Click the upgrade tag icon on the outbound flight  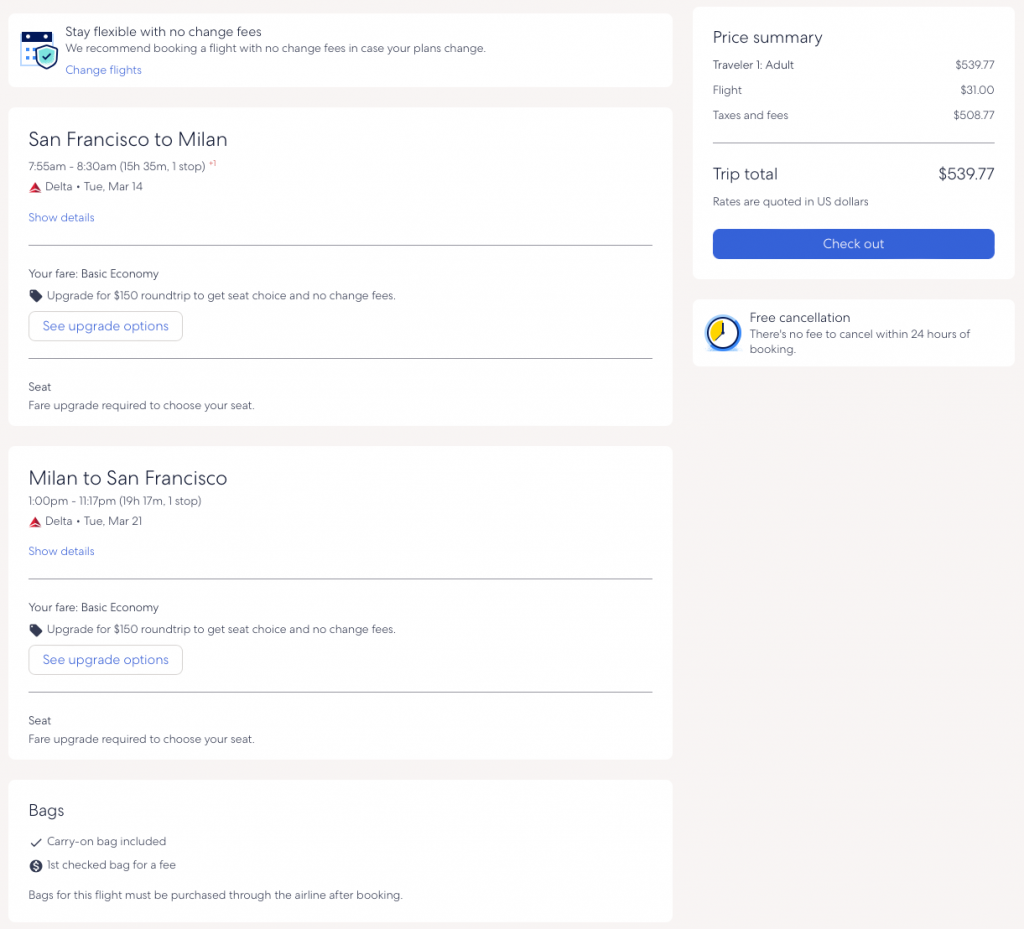[x=36, y=296]
